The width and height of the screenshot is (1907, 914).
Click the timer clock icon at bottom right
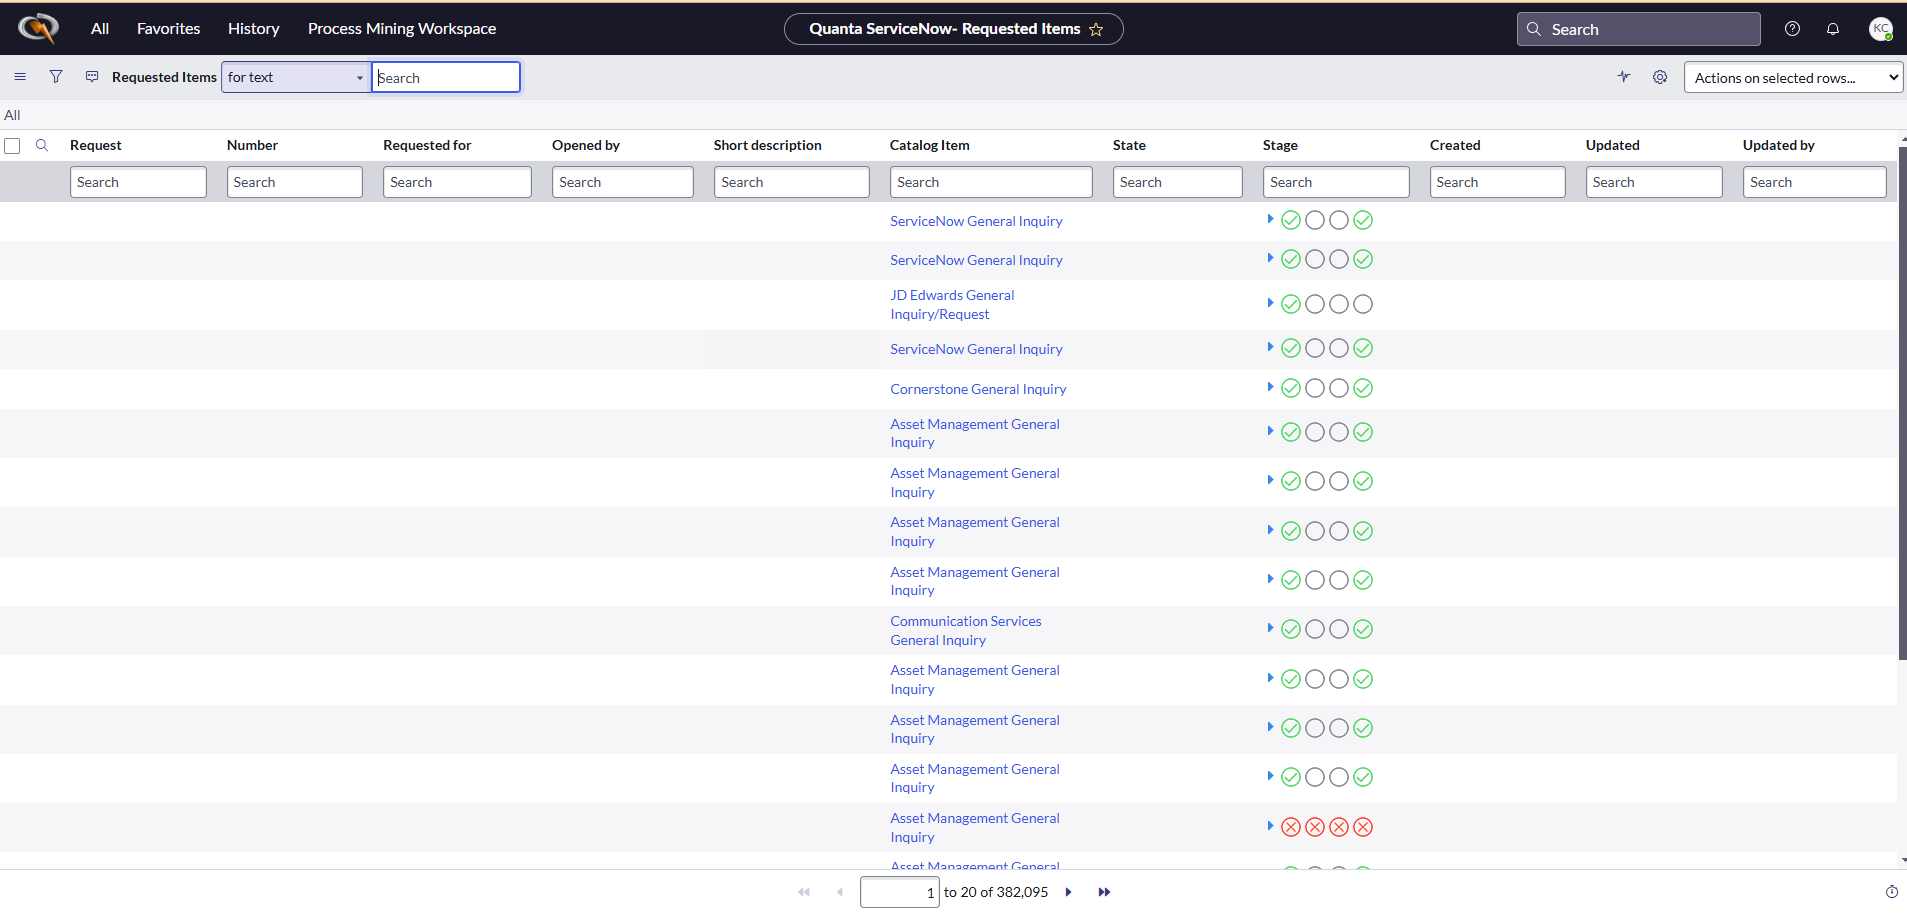coord(1890,892)
